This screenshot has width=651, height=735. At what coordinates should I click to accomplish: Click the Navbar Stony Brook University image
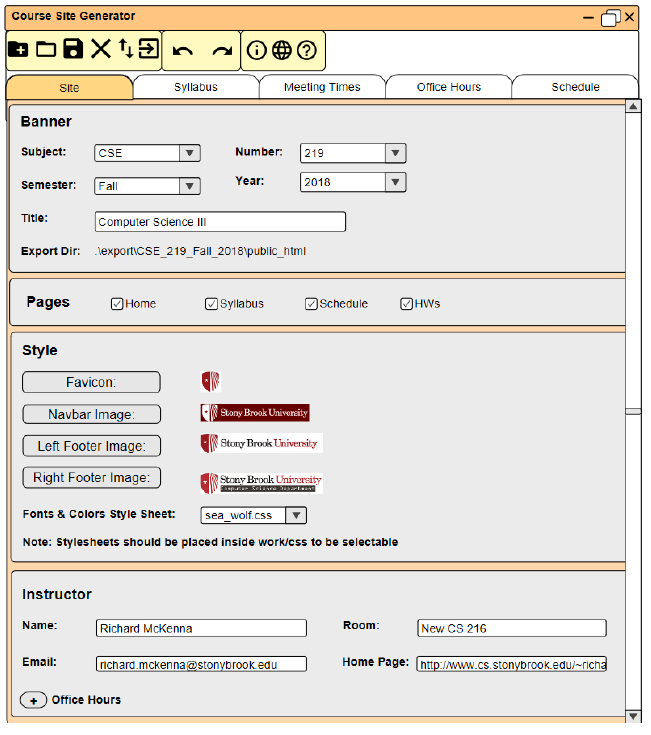pos(255,413)
